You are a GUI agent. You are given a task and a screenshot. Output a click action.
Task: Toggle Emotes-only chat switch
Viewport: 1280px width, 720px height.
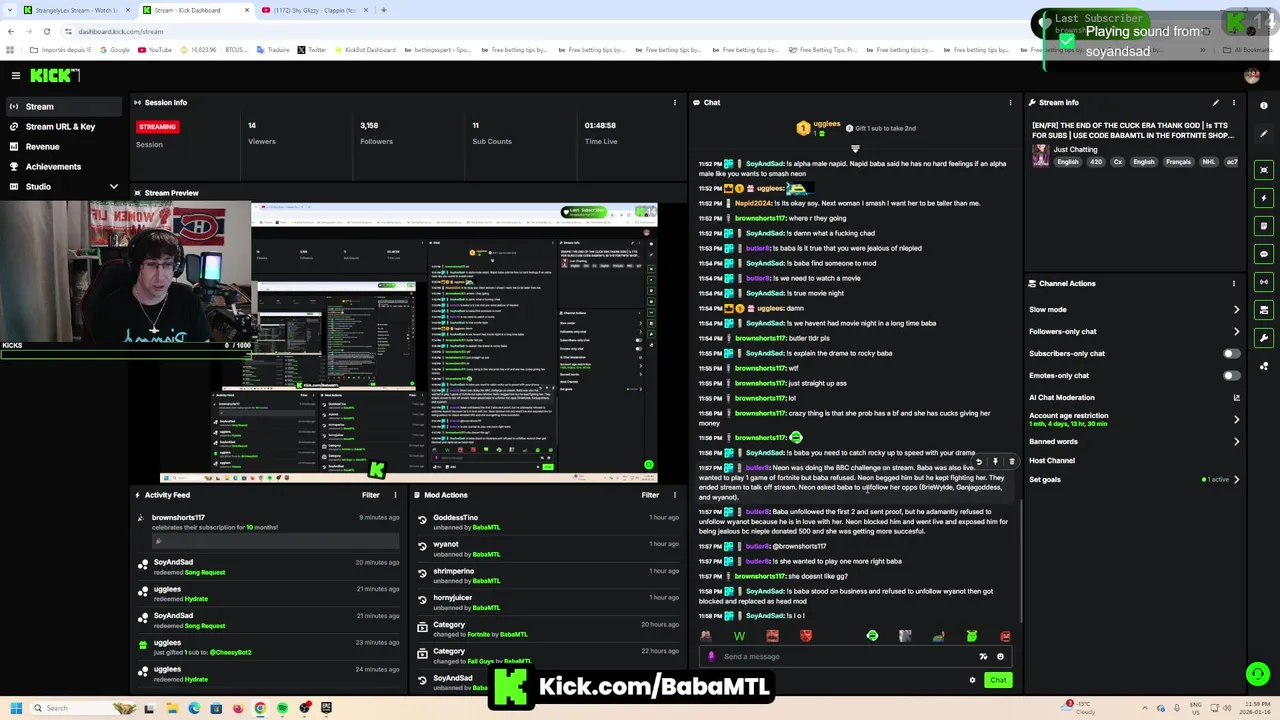coord(1231,375)
